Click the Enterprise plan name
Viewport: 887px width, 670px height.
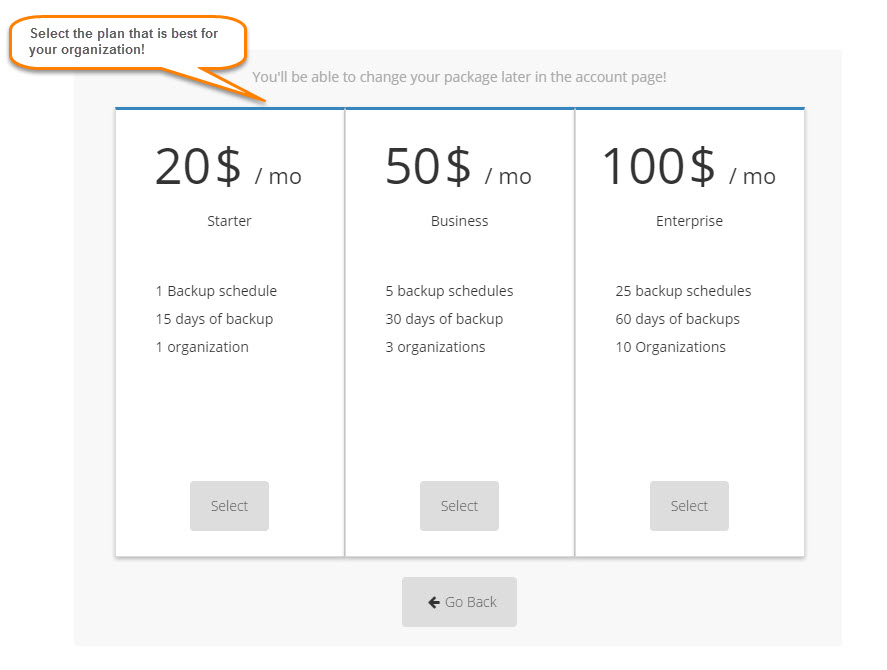689,221
